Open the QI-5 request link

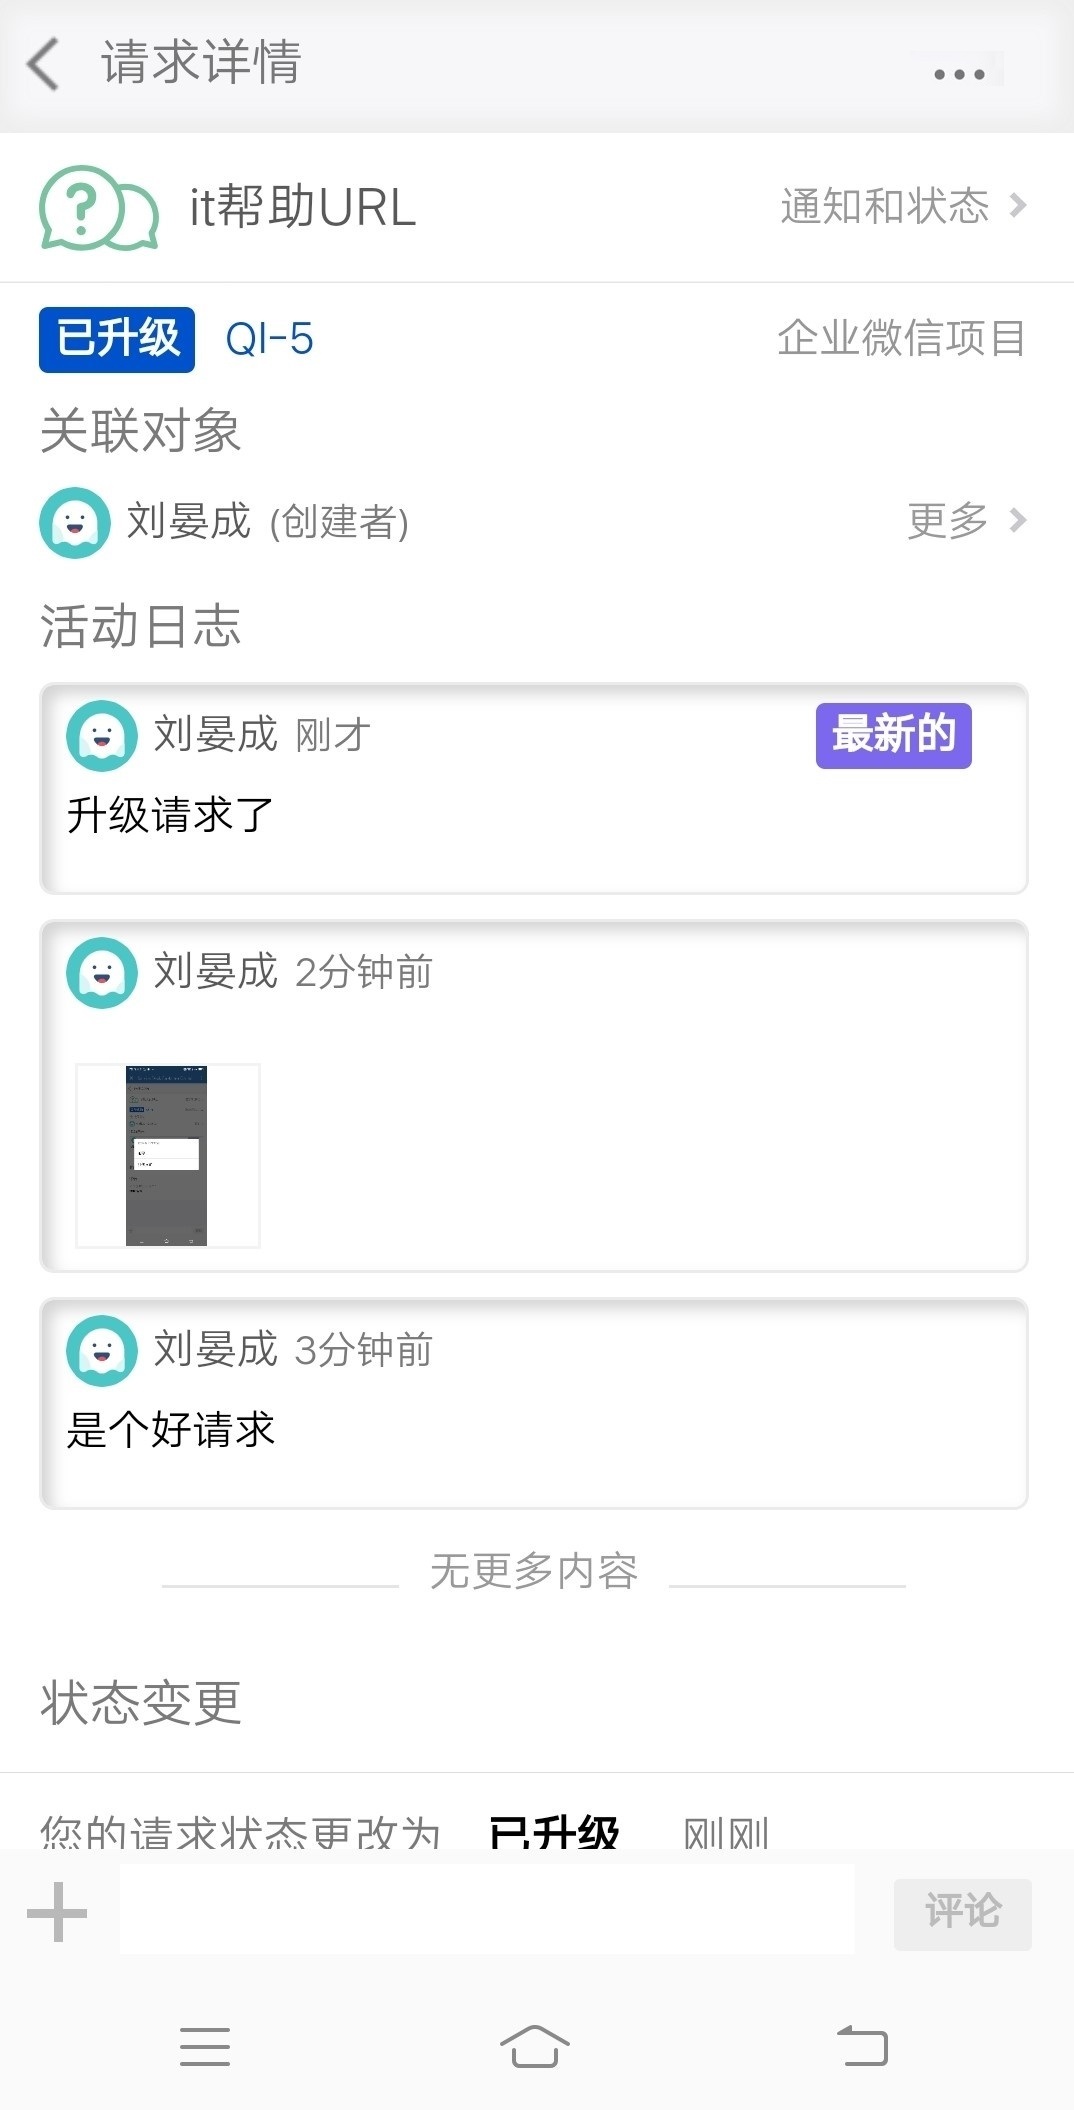coord(269,339)
